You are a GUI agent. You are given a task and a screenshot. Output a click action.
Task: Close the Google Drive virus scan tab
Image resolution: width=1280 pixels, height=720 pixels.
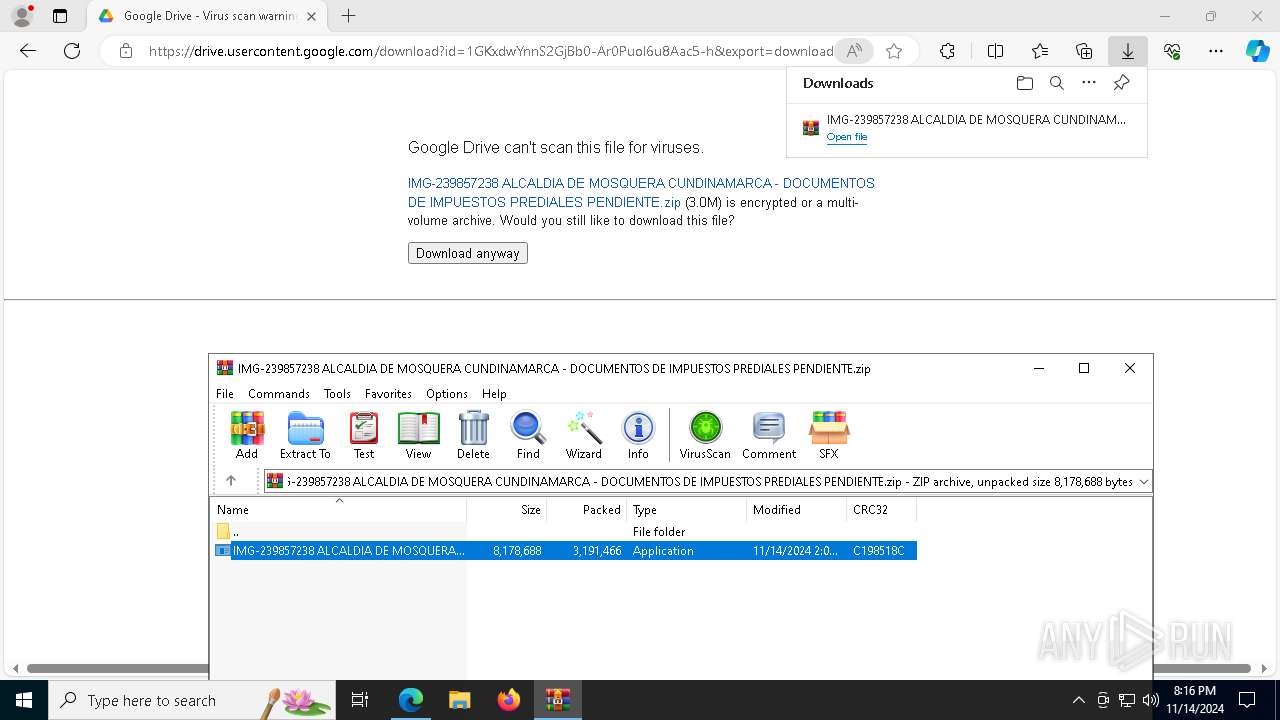[x=311, y=16]
